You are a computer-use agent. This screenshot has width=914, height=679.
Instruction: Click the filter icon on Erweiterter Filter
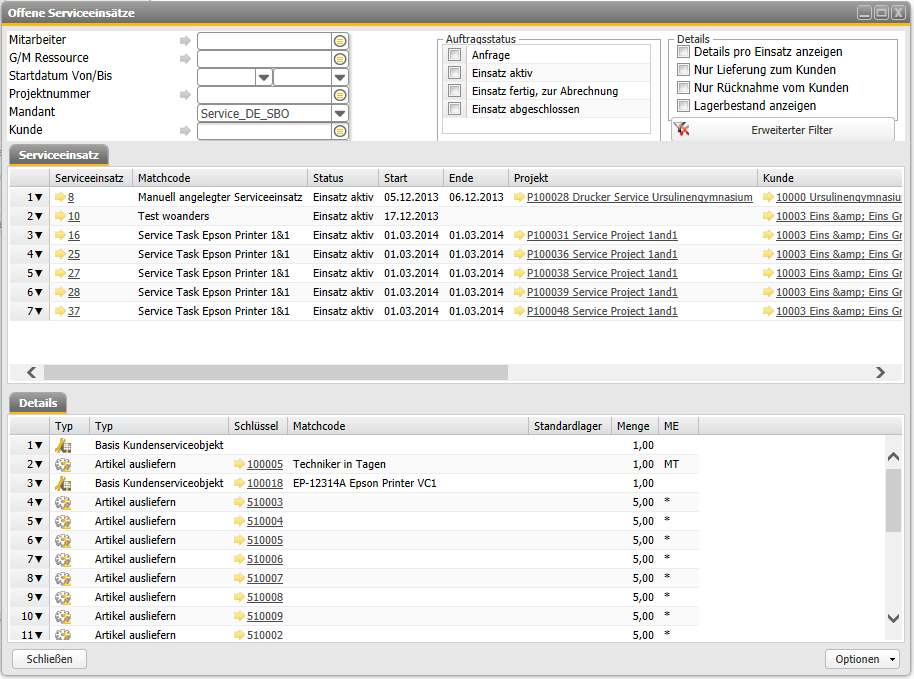682,129
